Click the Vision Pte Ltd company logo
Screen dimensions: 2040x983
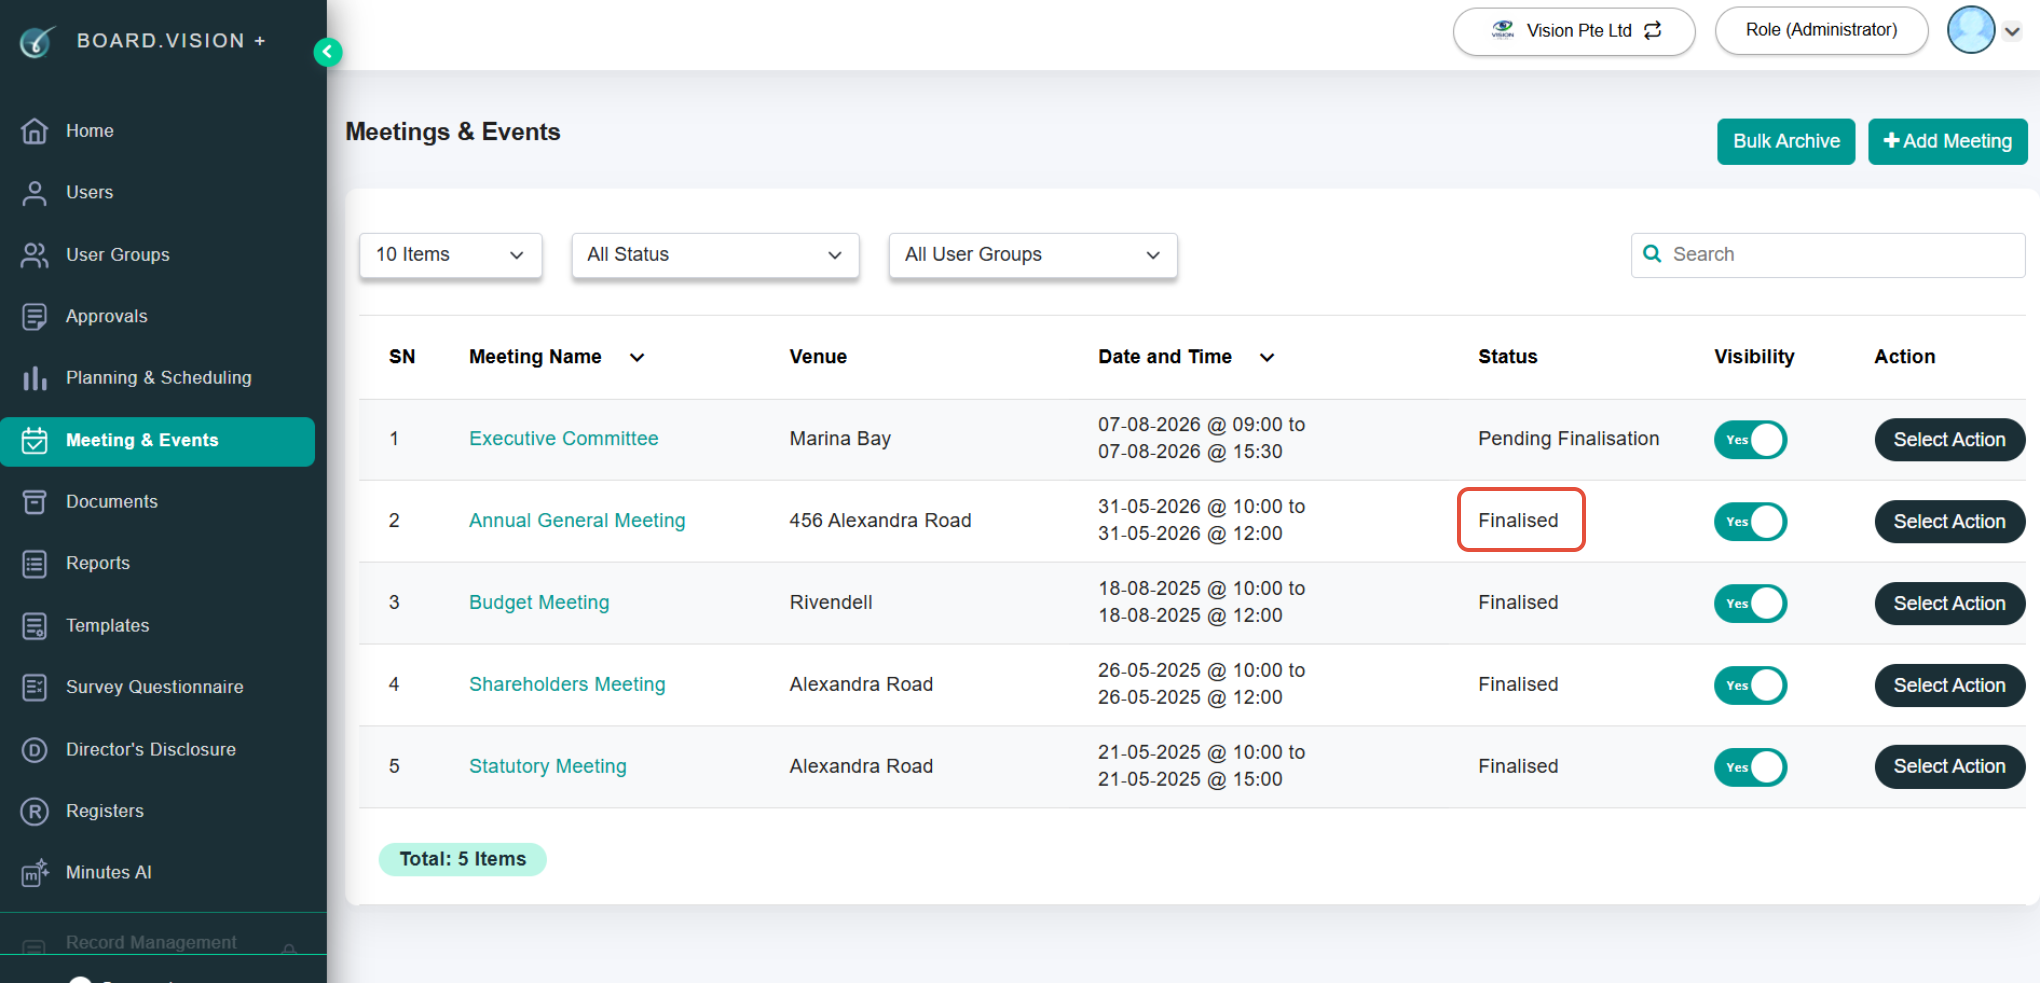pos(1503,30)
